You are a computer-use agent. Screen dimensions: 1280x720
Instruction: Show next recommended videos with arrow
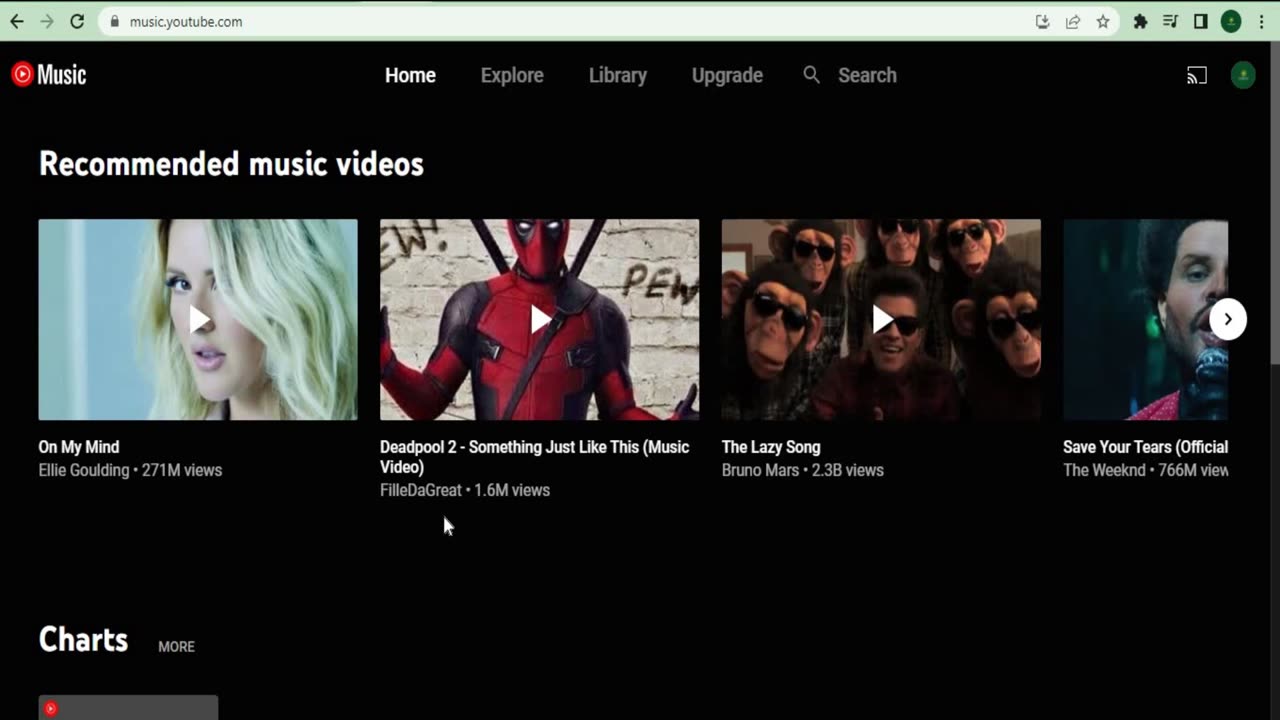pos(1228,320)
